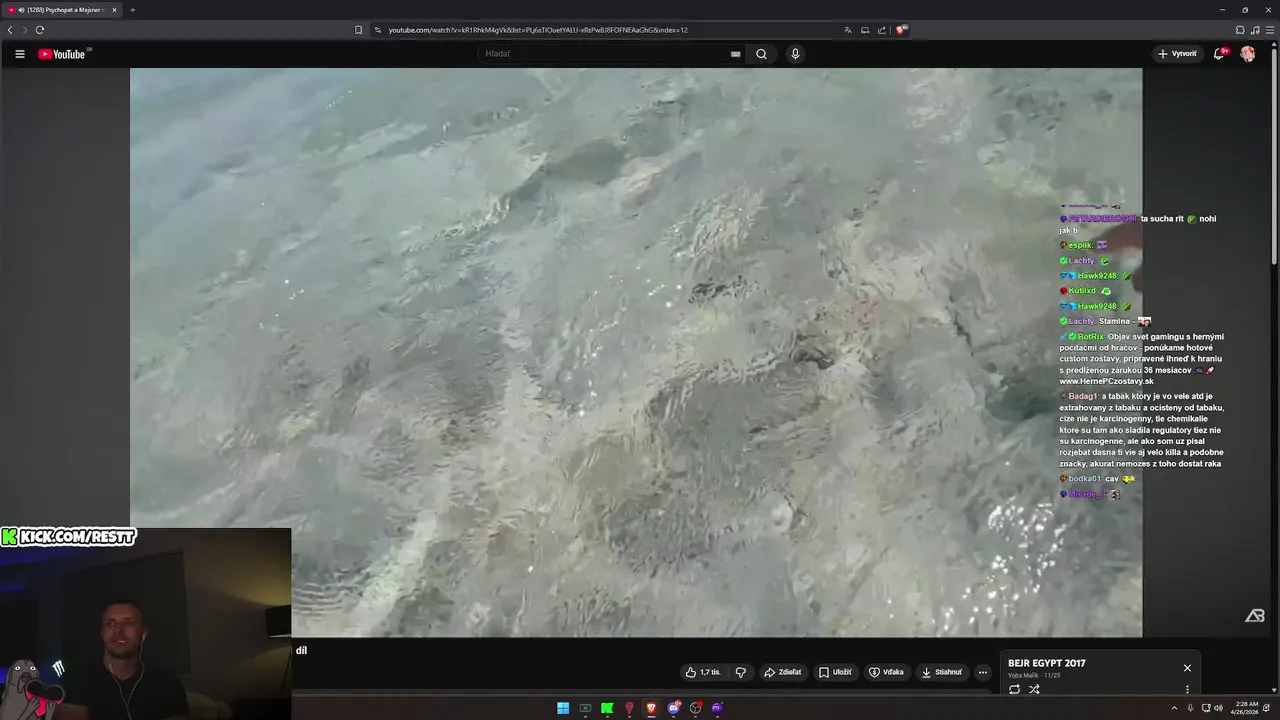Open YouTube notifications bell

[x=1219, y=54]
